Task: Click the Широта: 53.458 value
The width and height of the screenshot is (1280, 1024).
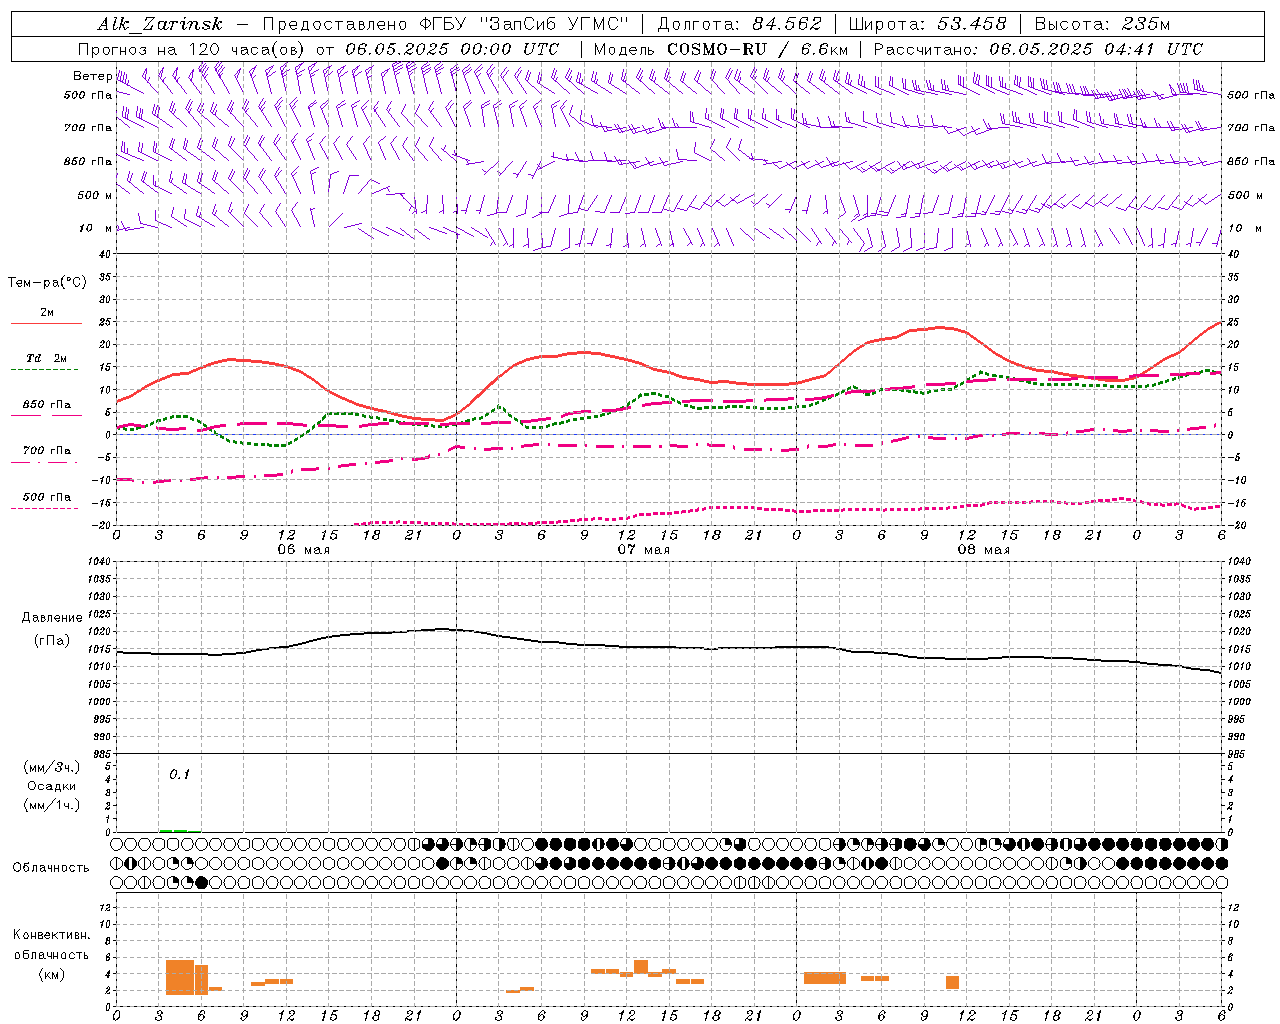Action: 927,24
